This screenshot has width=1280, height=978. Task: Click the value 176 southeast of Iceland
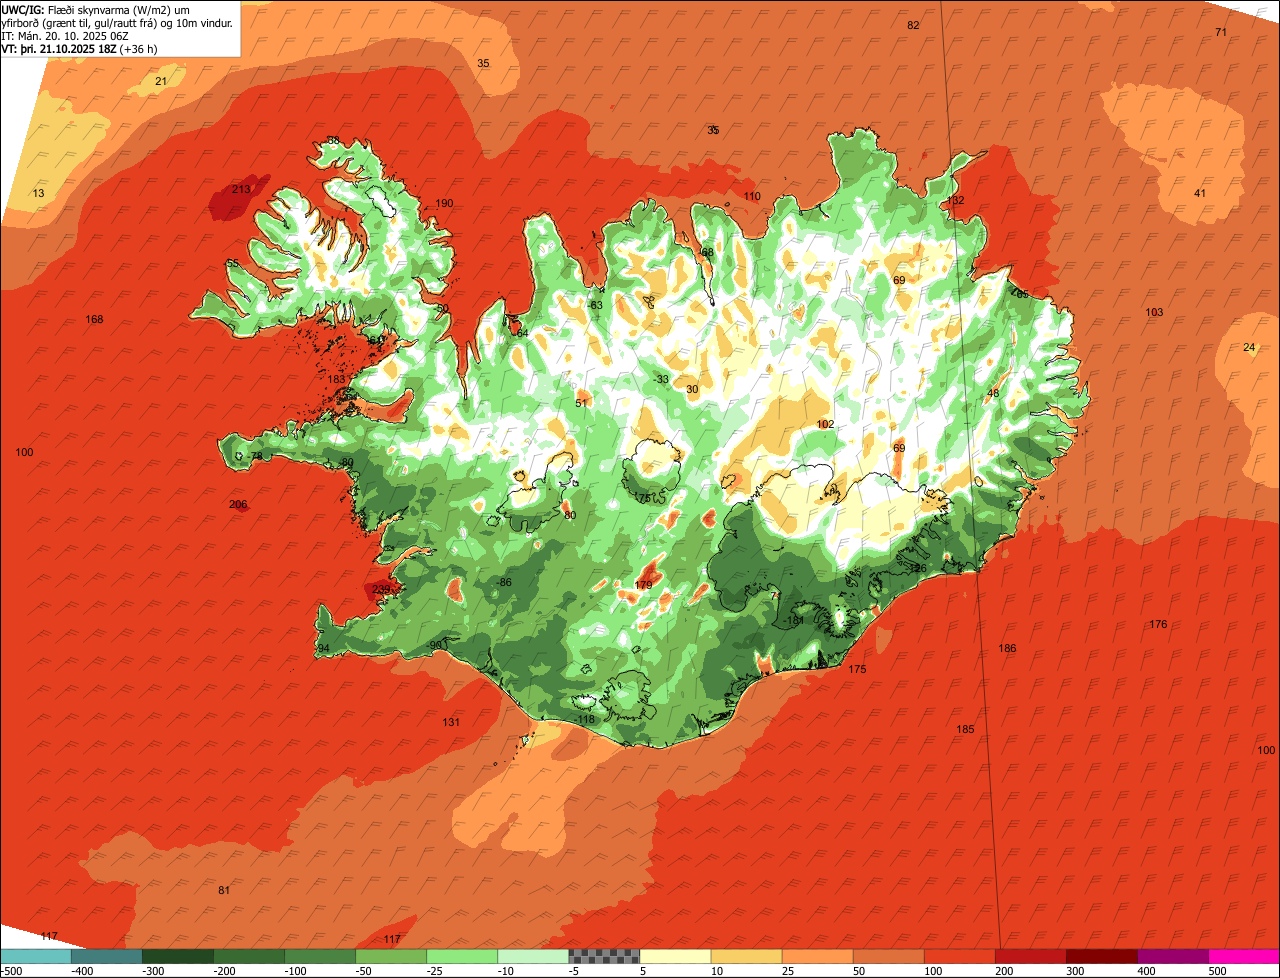point(1158,624)
